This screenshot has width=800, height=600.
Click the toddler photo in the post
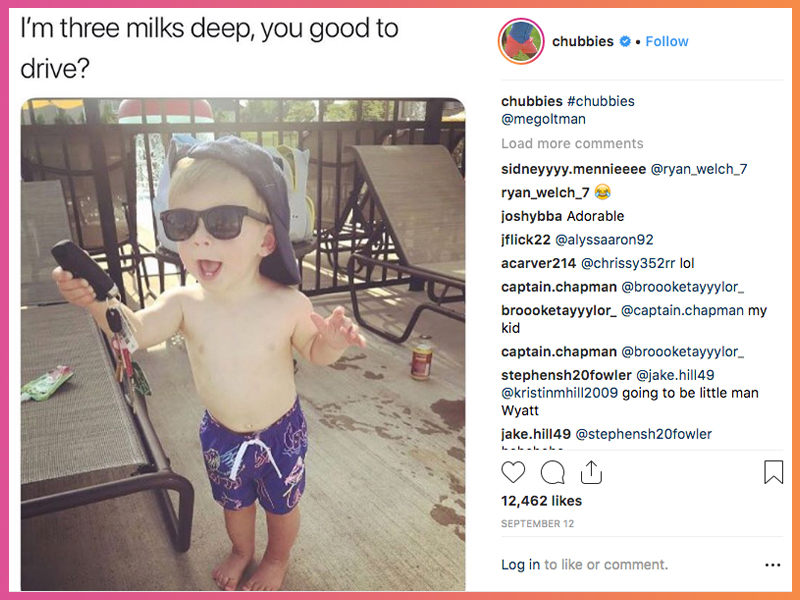point(243,344)
